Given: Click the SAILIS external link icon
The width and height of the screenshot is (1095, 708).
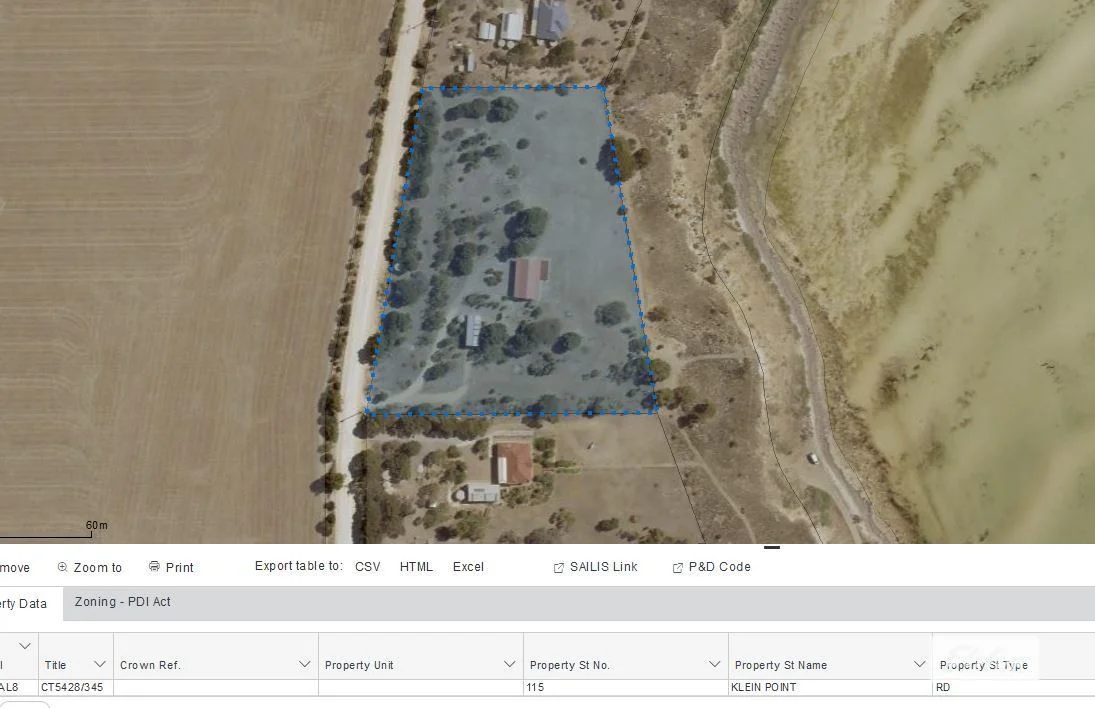Looking at the screenshot, I should 557,567.
